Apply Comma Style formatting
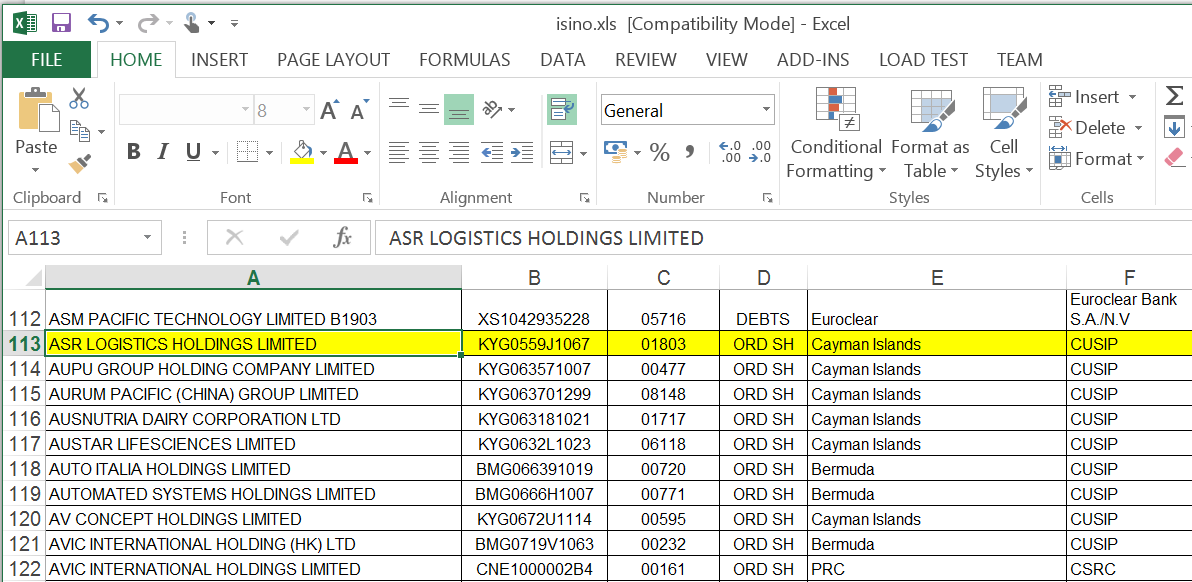This screenshot has height=582, width=1192. click(x=690, y=152)
